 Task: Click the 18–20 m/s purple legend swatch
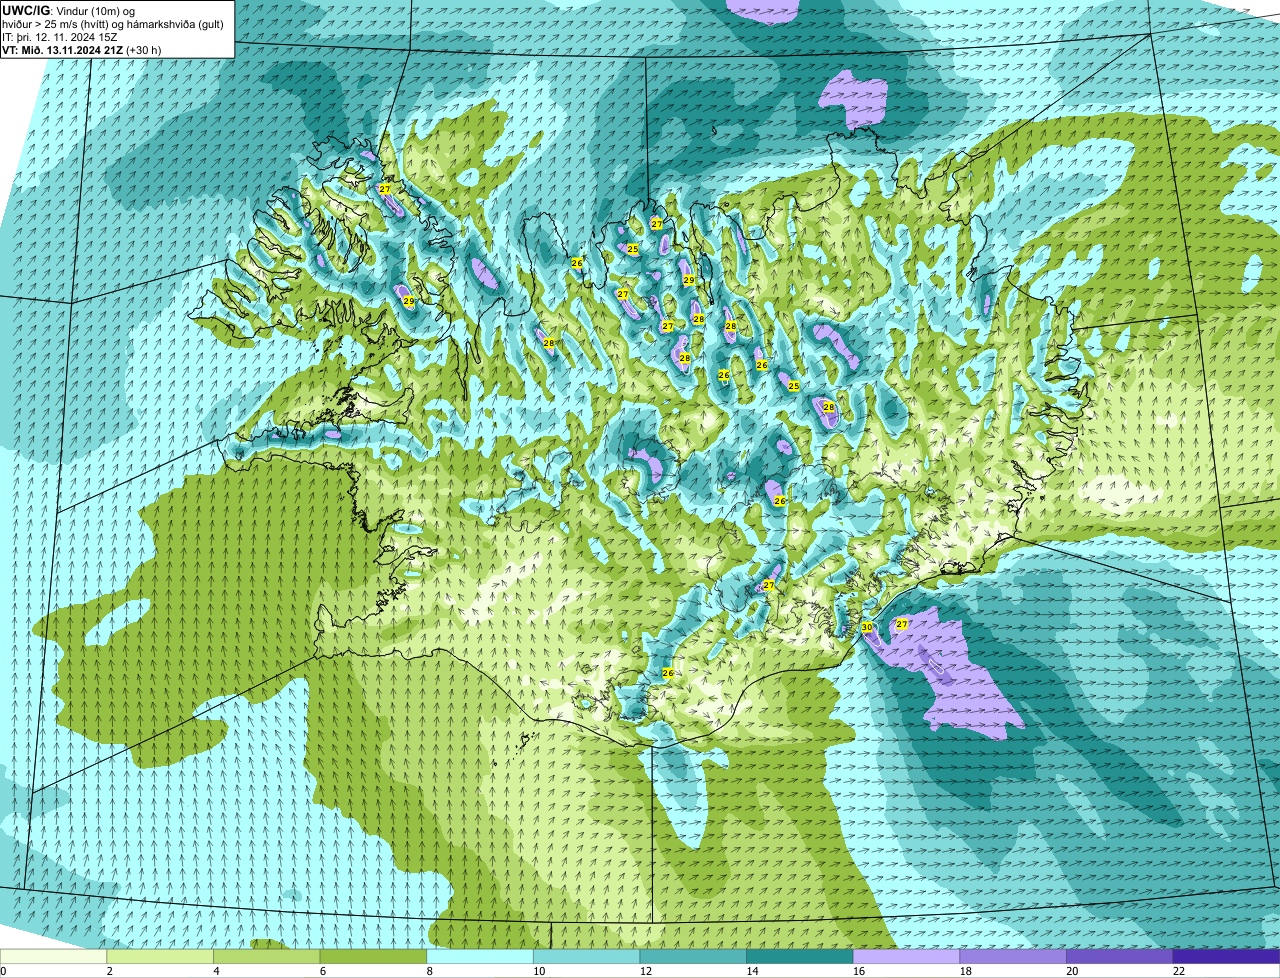1013,956
